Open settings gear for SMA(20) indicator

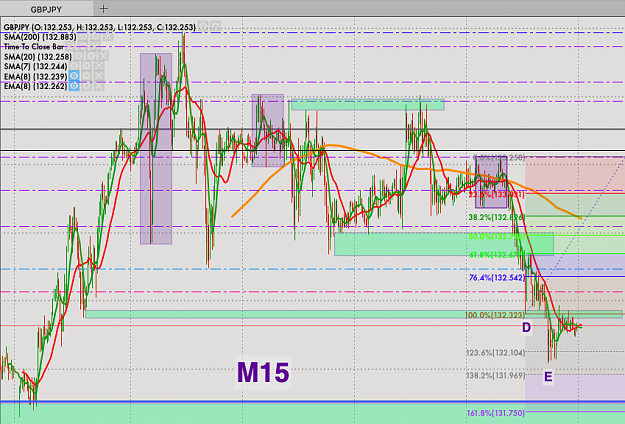click(x=90, y=56)
